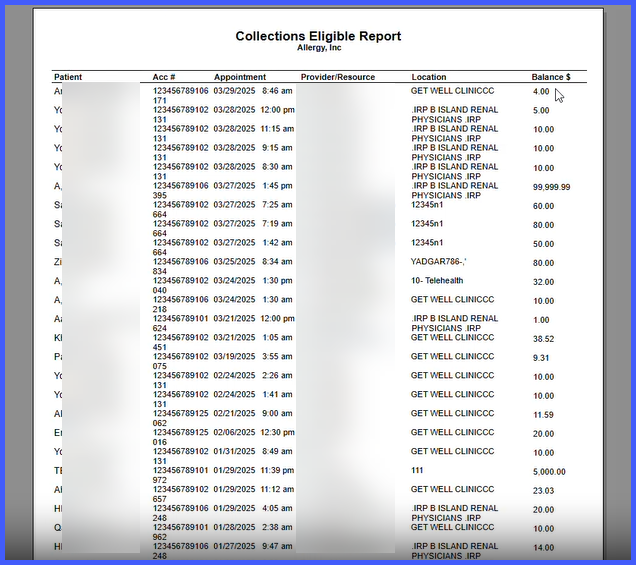Select the 60.00 balance value
The height and width of the screenshot is (565, 636).
tap(544, 206)
